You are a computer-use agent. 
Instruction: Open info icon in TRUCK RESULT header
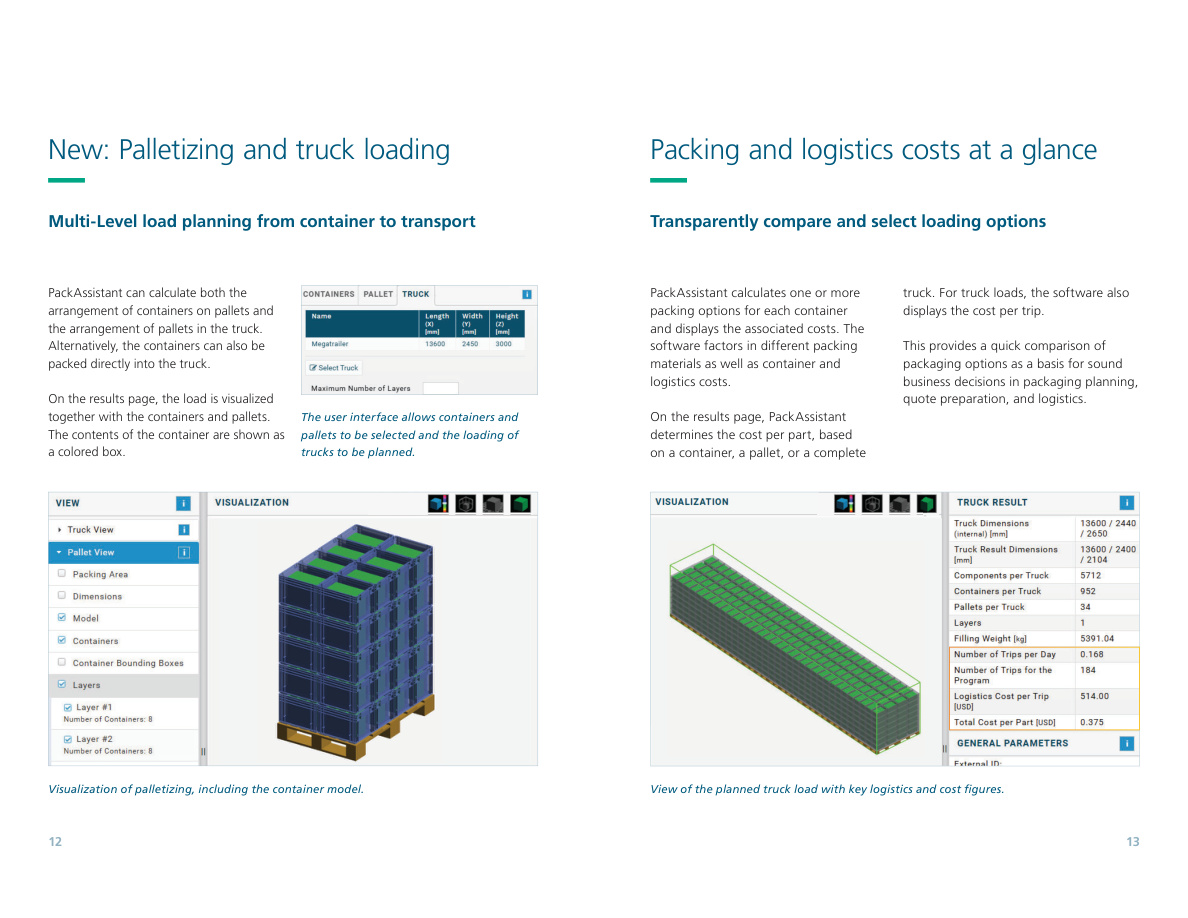click(x=1127, y=502)
